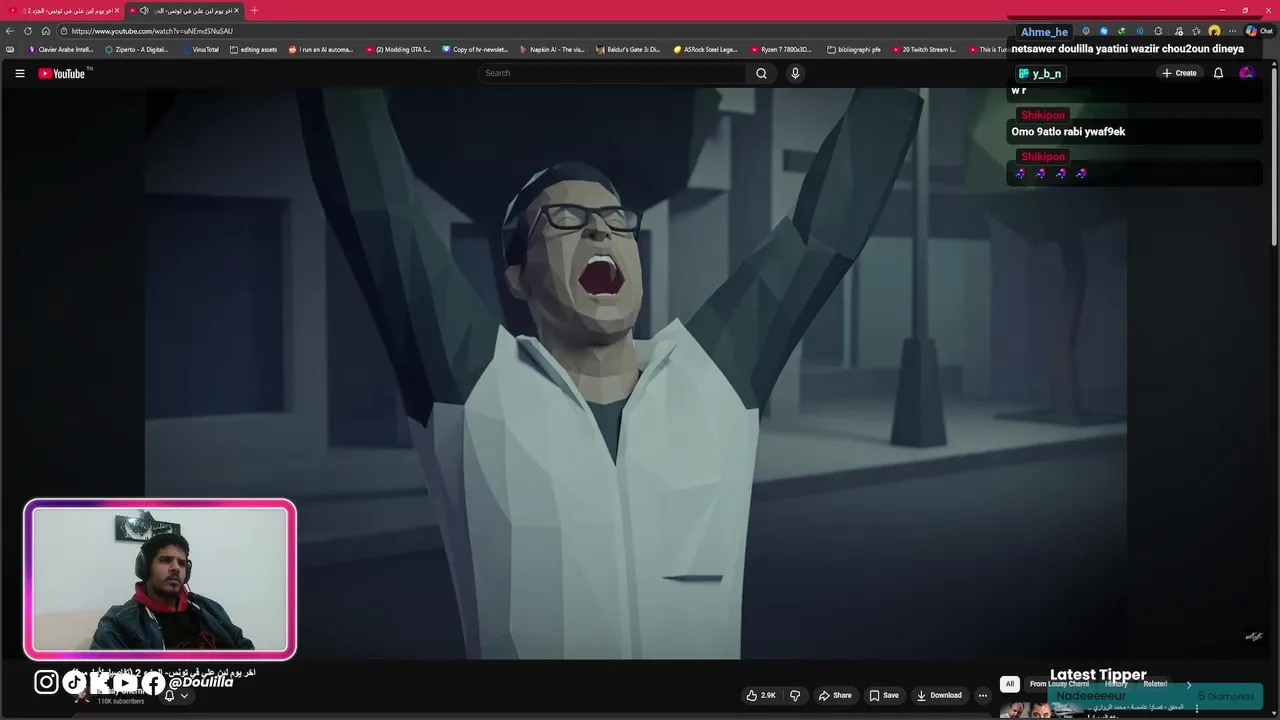Viewport: 1280px width, 720px height.
Task: Click the bookmarks bar leftmost apps icon
Action: coord(10,49)
